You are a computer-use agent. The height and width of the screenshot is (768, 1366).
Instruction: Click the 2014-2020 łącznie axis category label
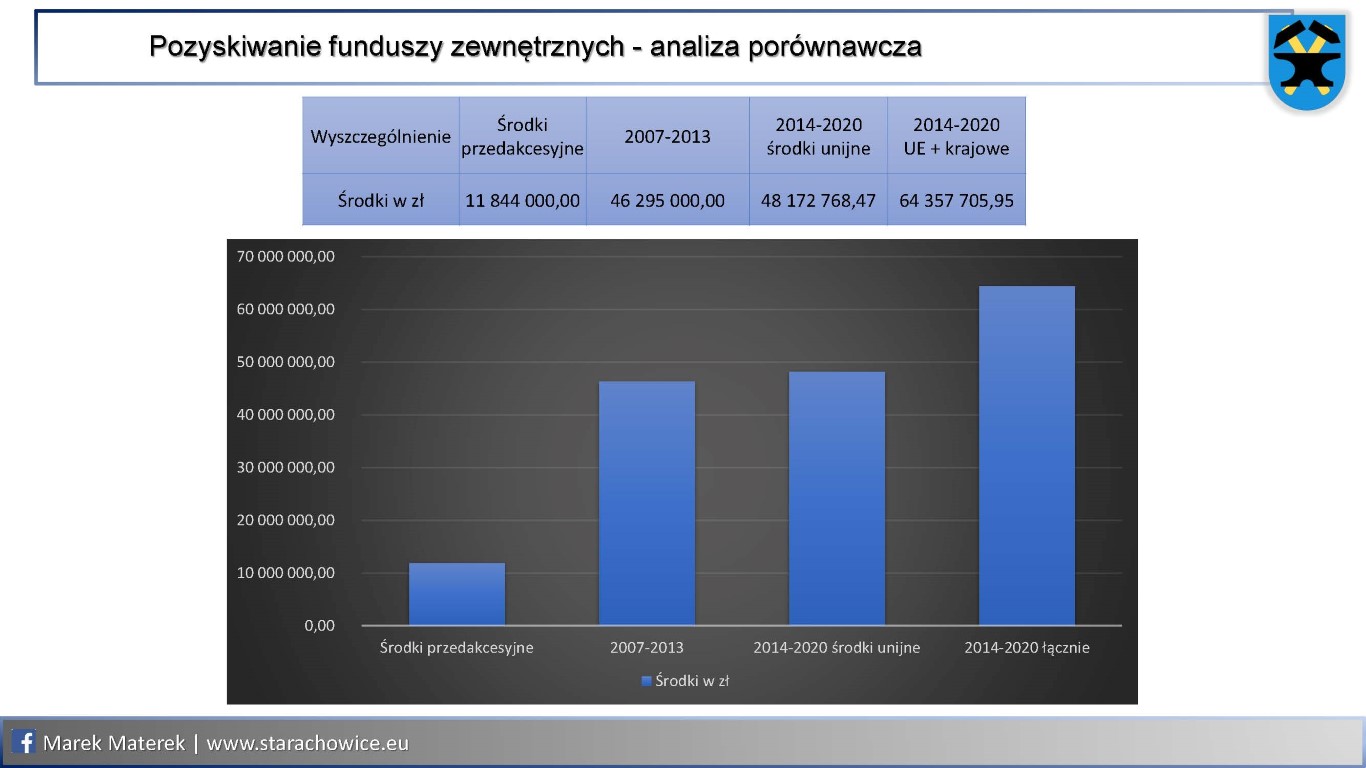(x=1026, y=647)
